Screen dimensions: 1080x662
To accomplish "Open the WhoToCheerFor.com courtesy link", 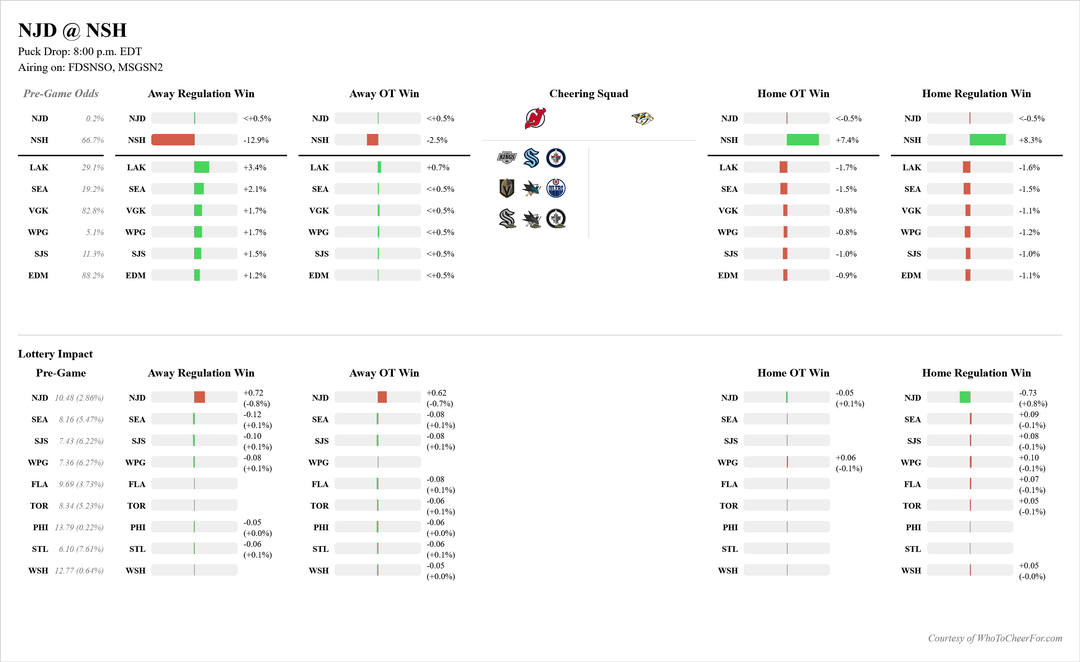I will pyautogui.click(x=995, y=638).
